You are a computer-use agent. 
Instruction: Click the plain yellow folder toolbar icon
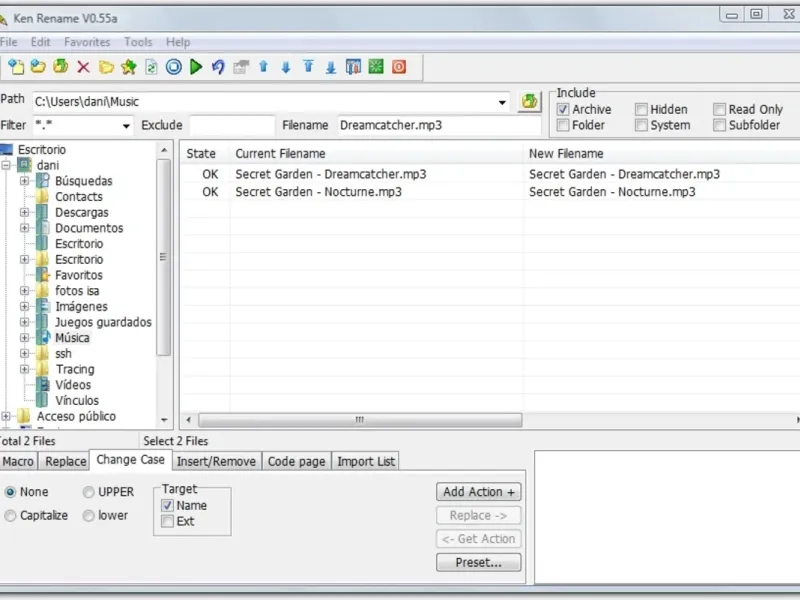tap(106, 67)
